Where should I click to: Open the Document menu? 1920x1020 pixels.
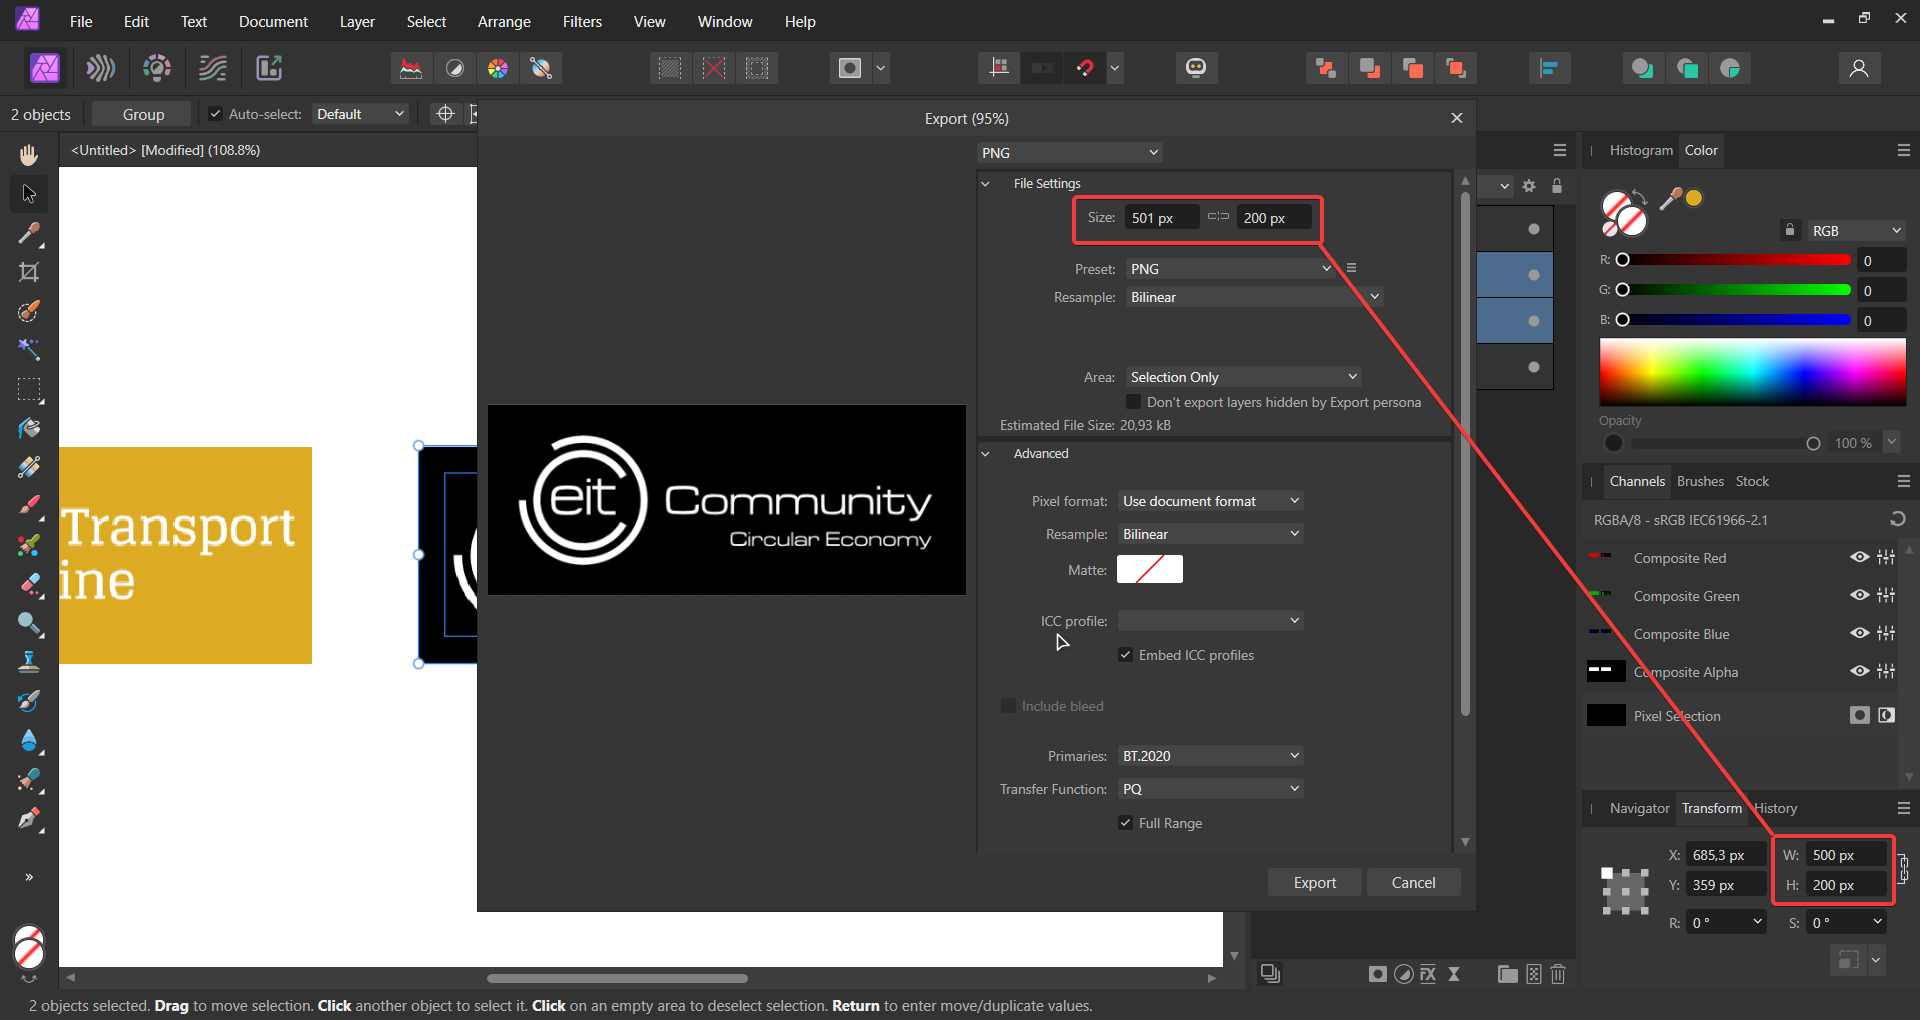(x=273, y=21)
